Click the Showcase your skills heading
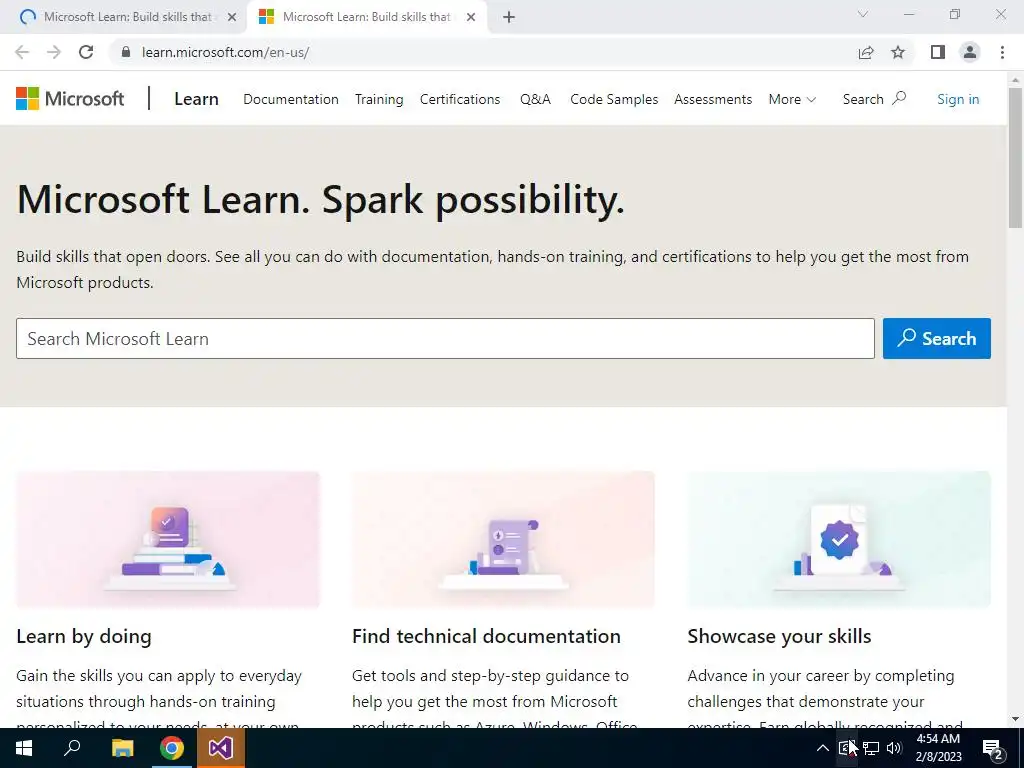This screenshot has height=768, width=1024. pyautogui.click(x=779, y=636)
